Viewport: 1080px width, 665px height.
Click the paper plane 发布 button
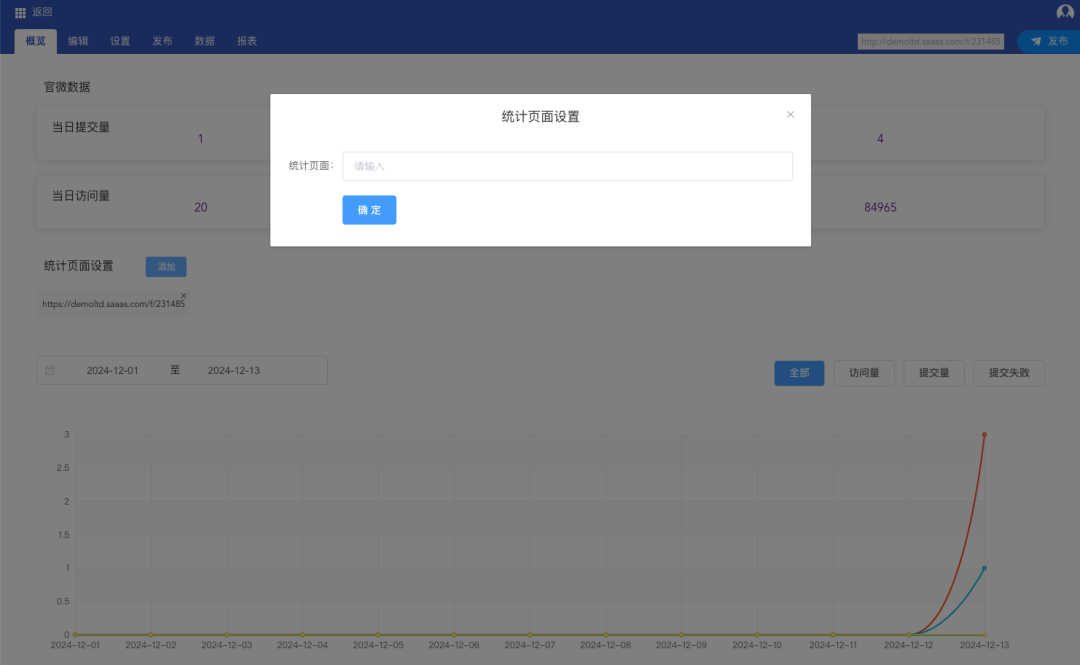tap(1049, 41)
